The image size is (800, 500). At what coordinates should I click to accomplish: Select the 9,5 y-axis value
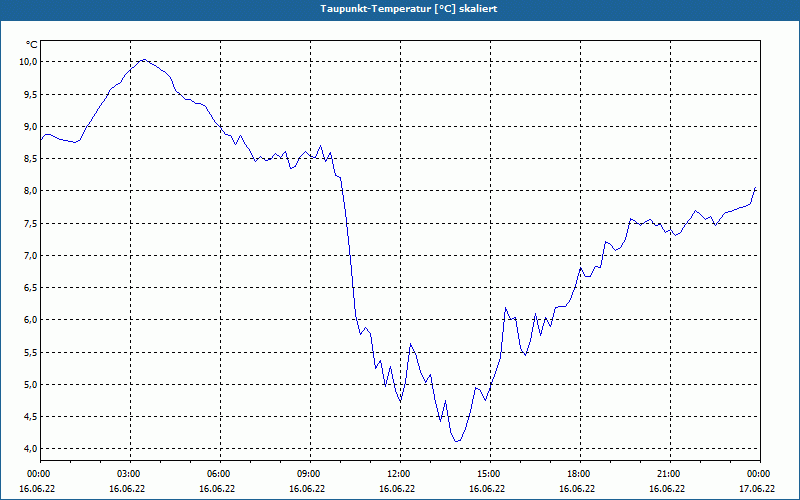(x=31, y=94)
